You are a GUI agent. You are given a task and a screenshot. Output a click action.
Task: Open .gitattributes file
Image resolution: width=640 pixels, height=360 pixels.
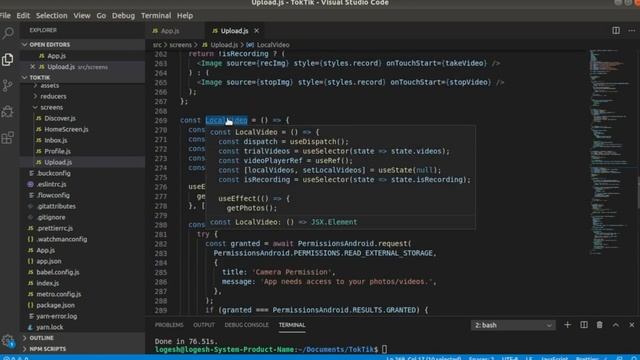(x=83, y=207)
